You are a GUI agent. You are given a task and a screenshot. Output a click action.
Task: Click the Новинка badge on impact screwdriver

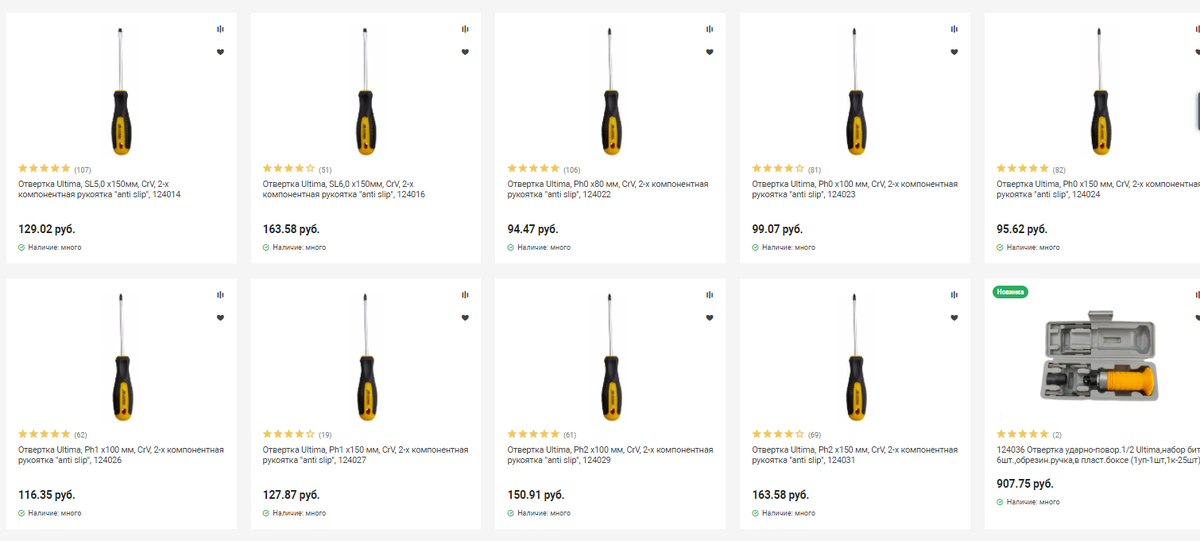(x=1010, y=292)
